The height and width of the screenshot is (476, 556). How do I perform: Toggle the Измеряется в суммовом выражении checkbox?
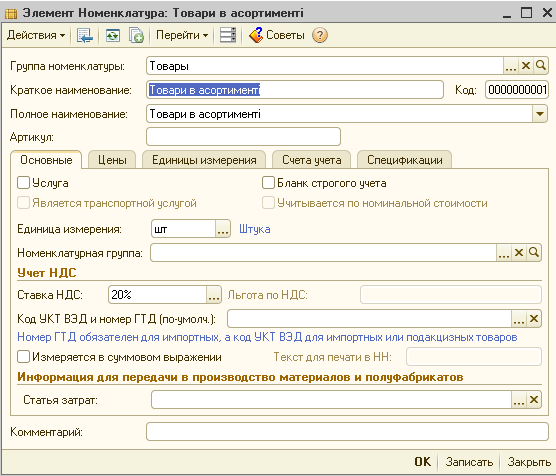tap(23, 357)
